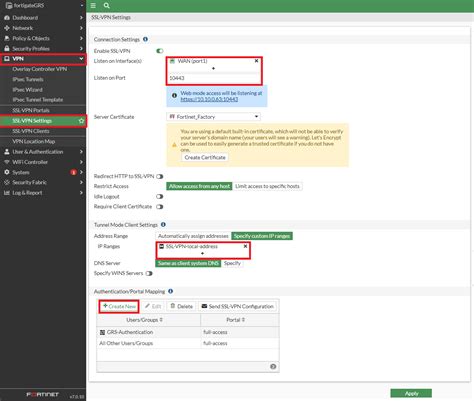Image resolution: width=474 pixels, height=401 pixels.
Task: Expand the Dashboard menu chevron
Action: 81,18
